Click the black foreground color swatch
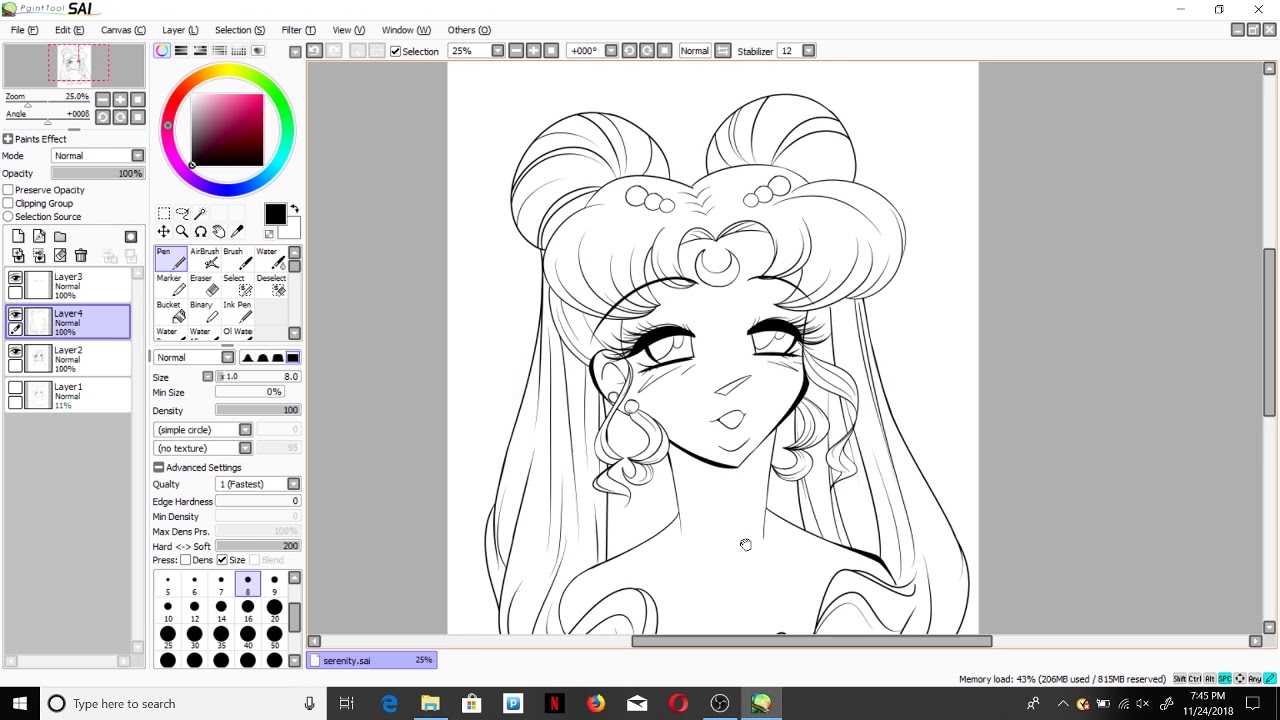The image size is (1280, 720). tap(275, 215)
